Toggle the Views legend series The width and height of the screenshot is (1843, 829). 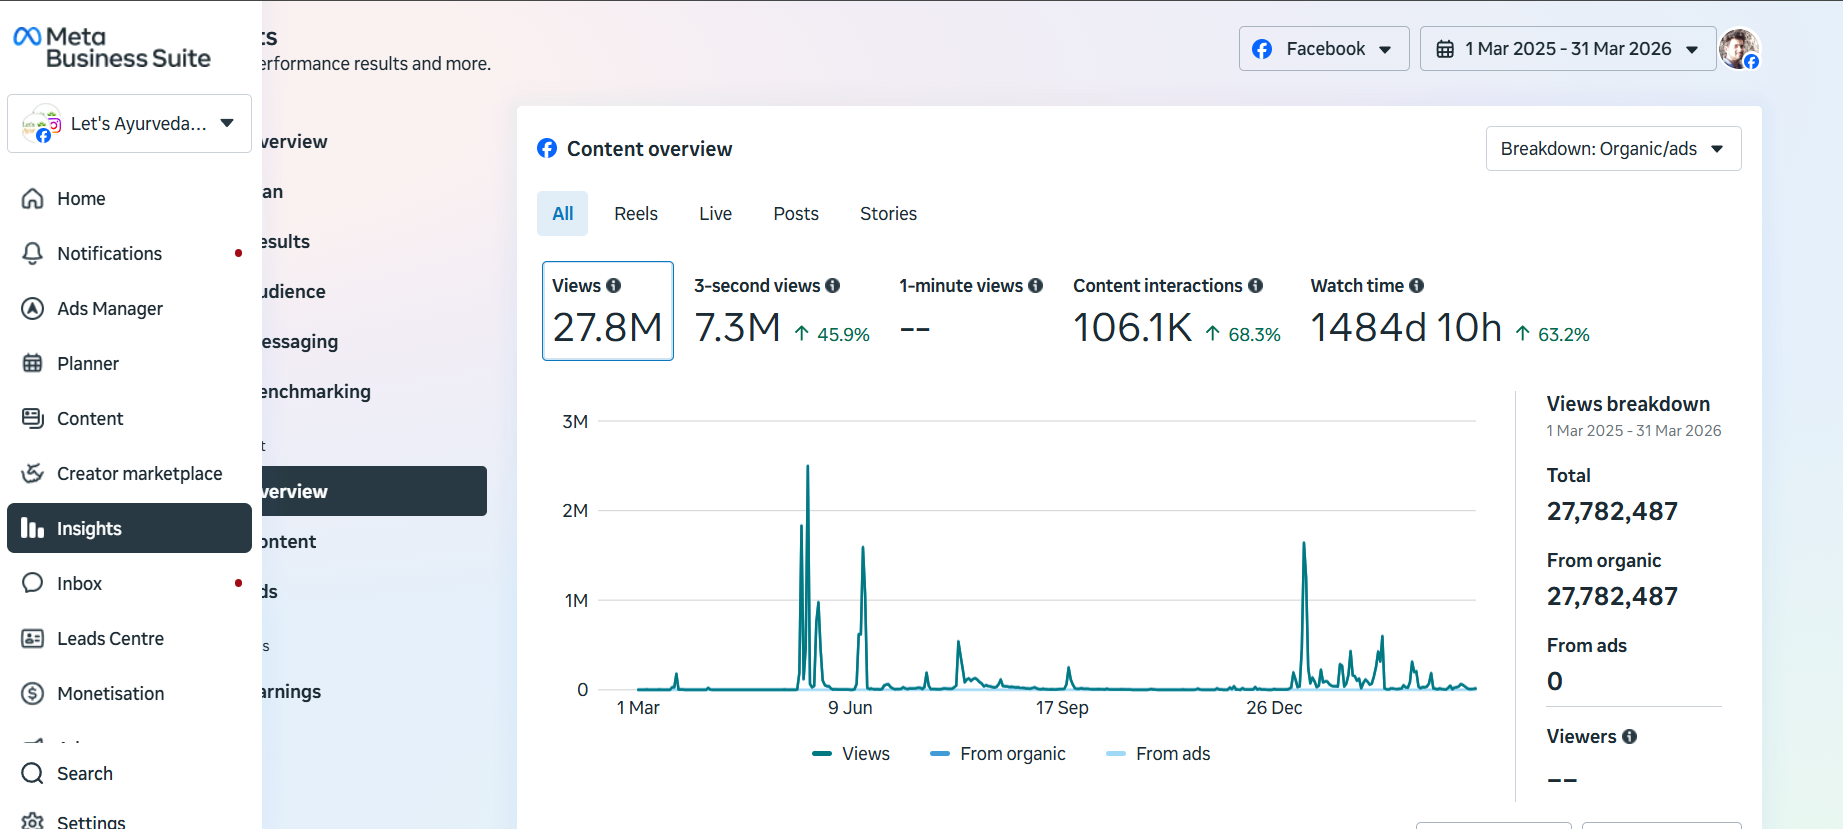[851, 754]
